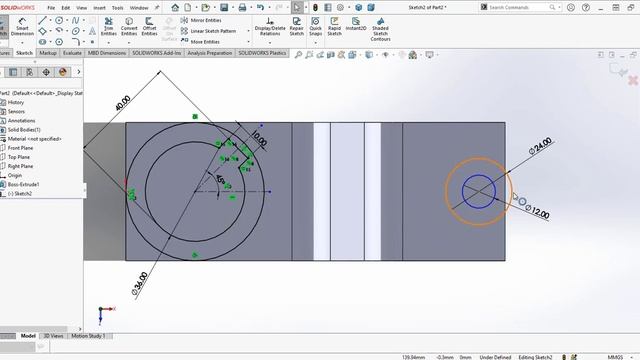Expand the Linear Sketch Pattern dropdown
This screenshot has height=360, width=640.
(249, 31)
